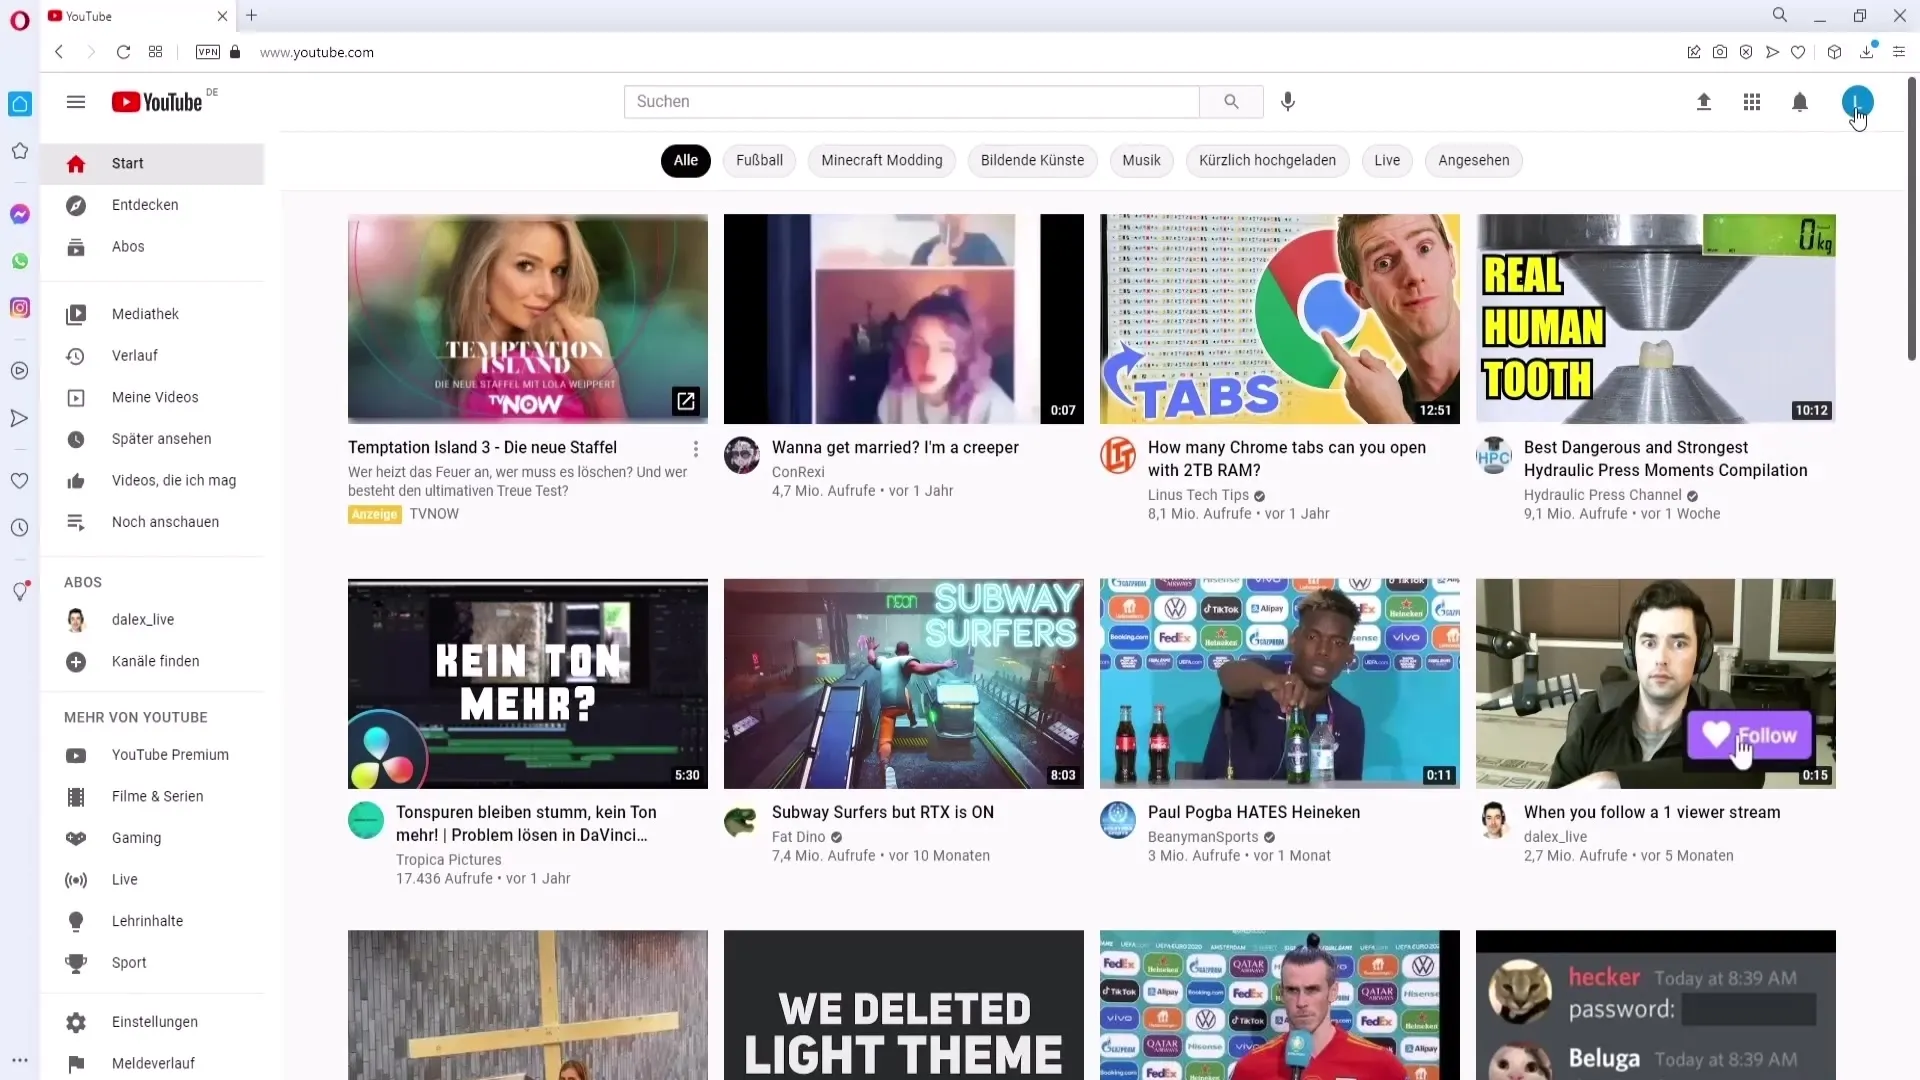Click the search magnifier button

pos(1231,102)
